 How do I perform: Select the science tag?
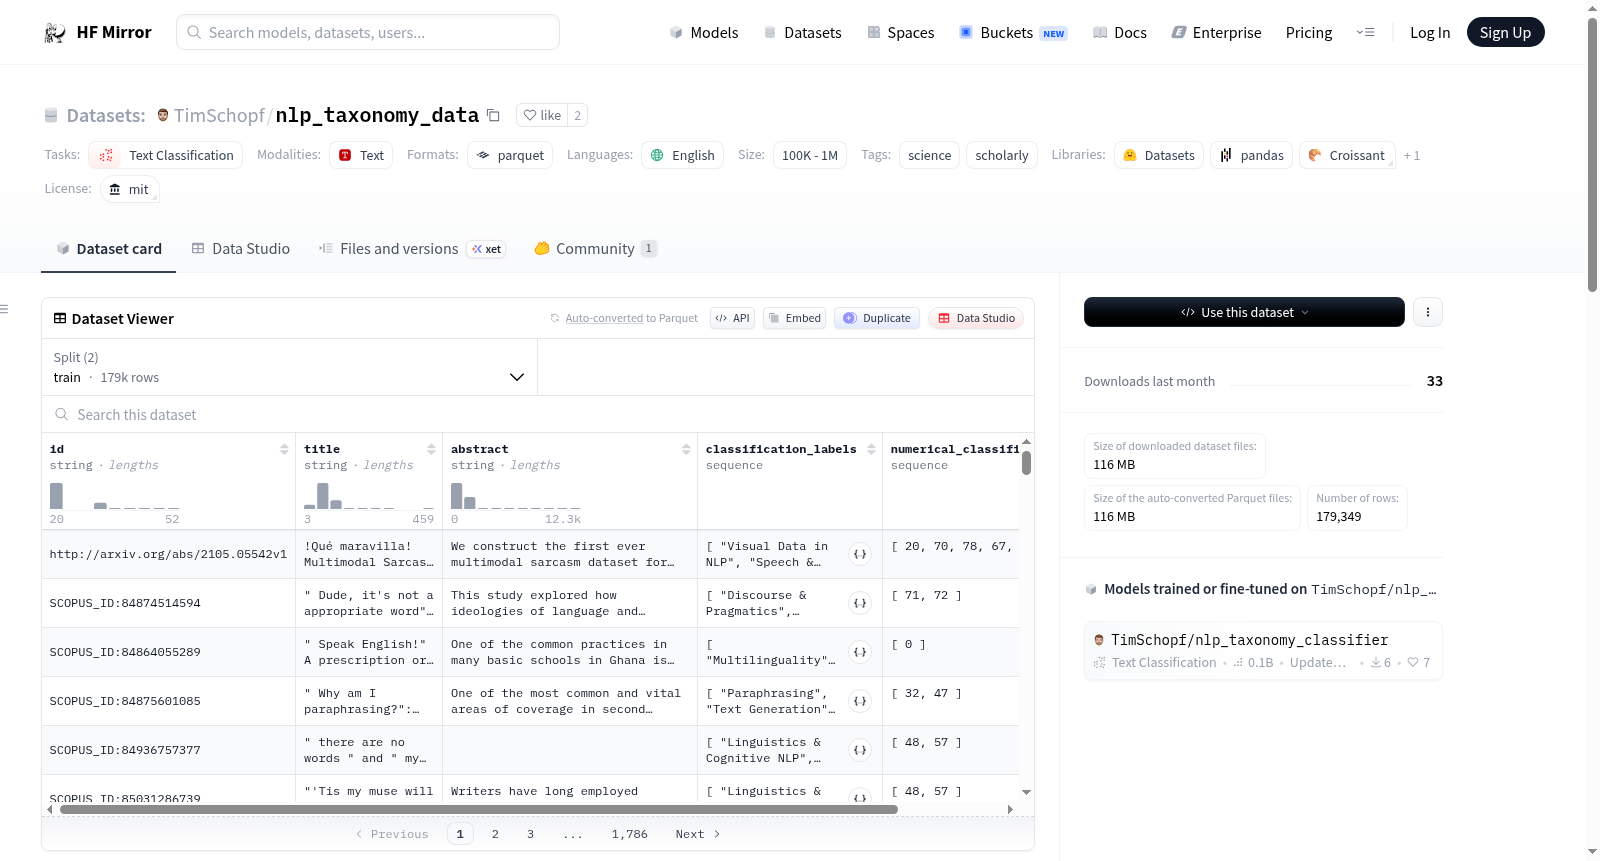coord(930,155)
